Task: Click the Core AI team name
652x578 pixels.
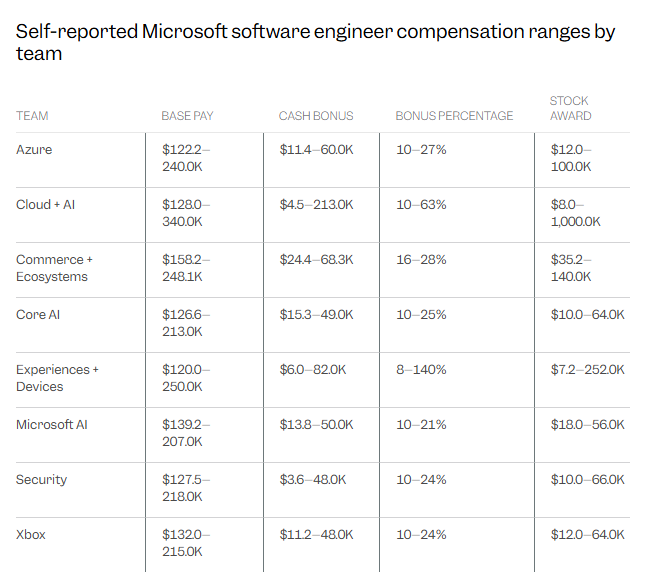Action: [x=39, y=315]
